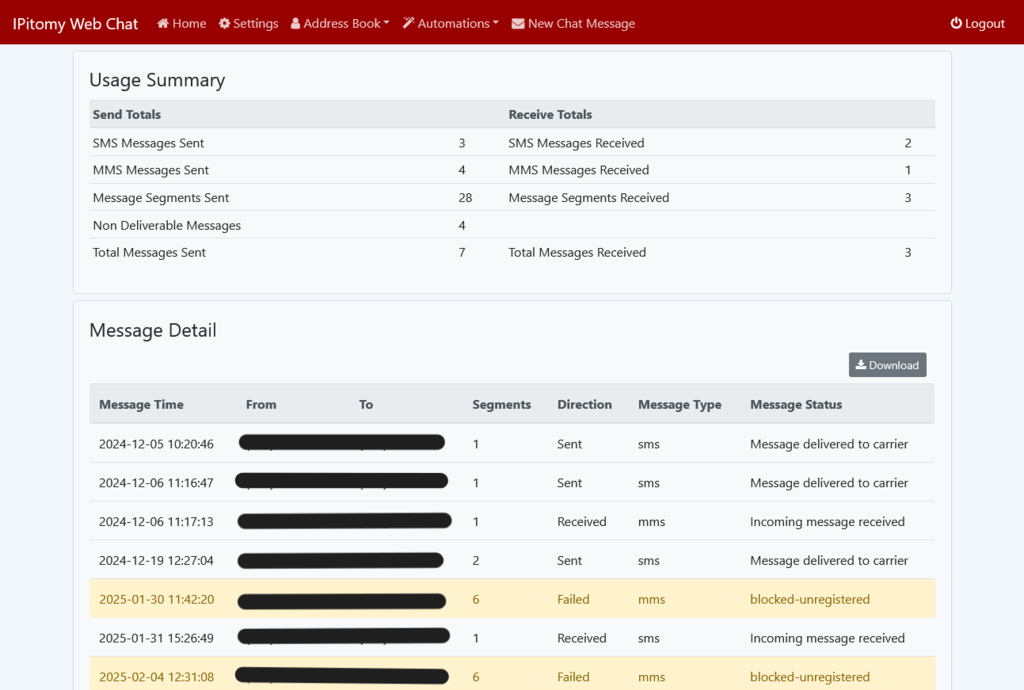Click the Logout power icon
Screen dimensions: 1024x690
[x=956, y=24]
